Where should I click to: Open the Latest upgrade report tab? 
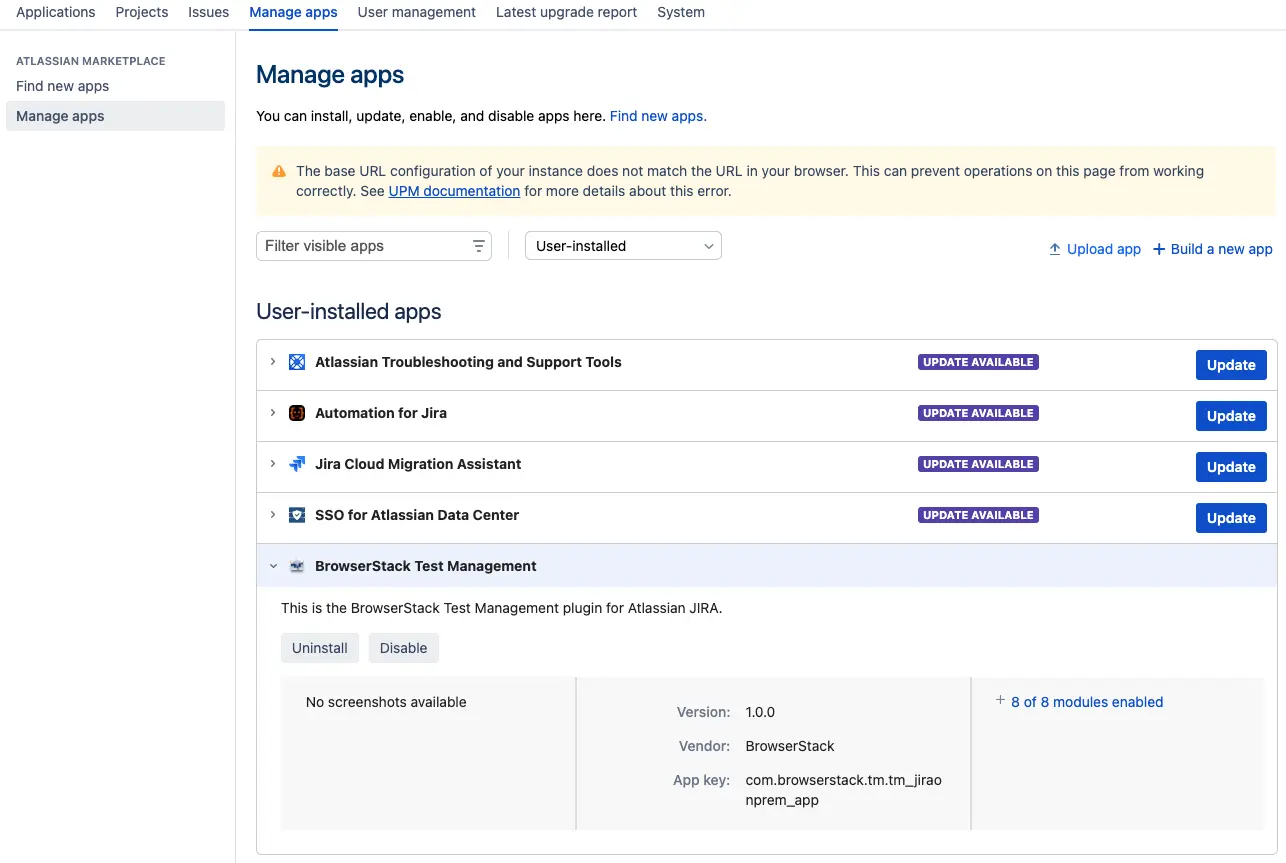click(x=566, y=12)
